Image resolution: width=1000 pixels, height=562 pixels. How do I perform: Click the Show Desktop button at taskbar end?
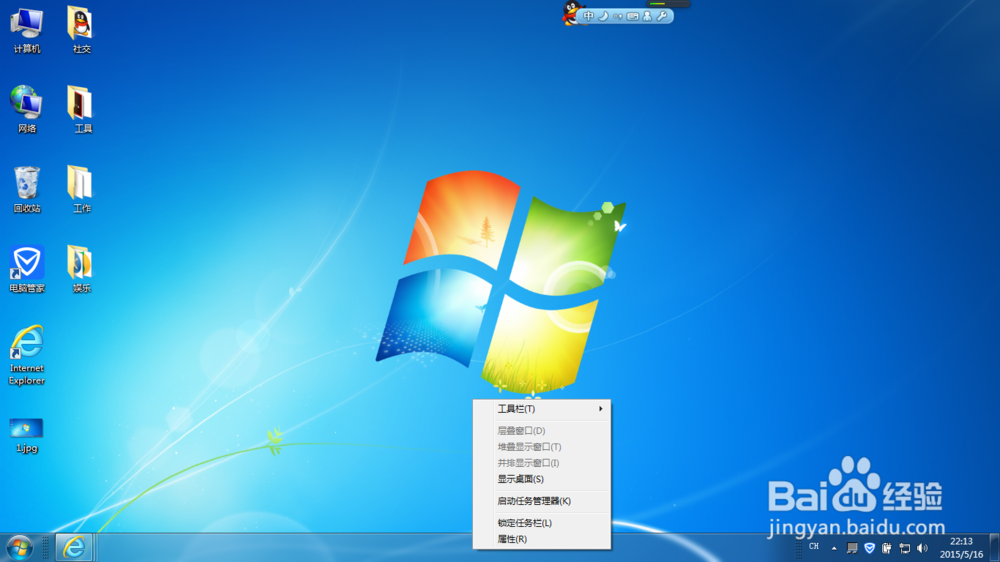(994, 548)
